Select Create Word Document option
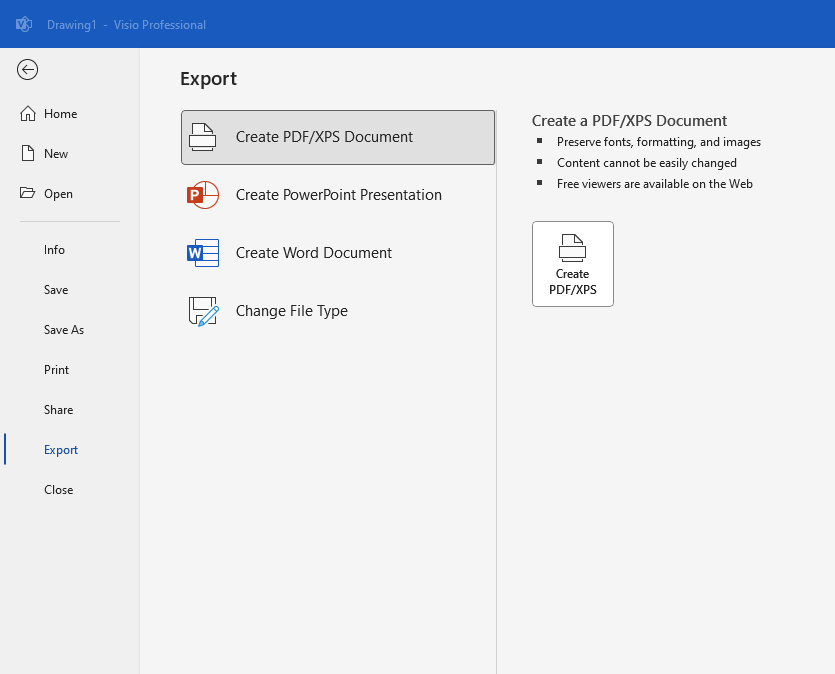 point(338,253)
